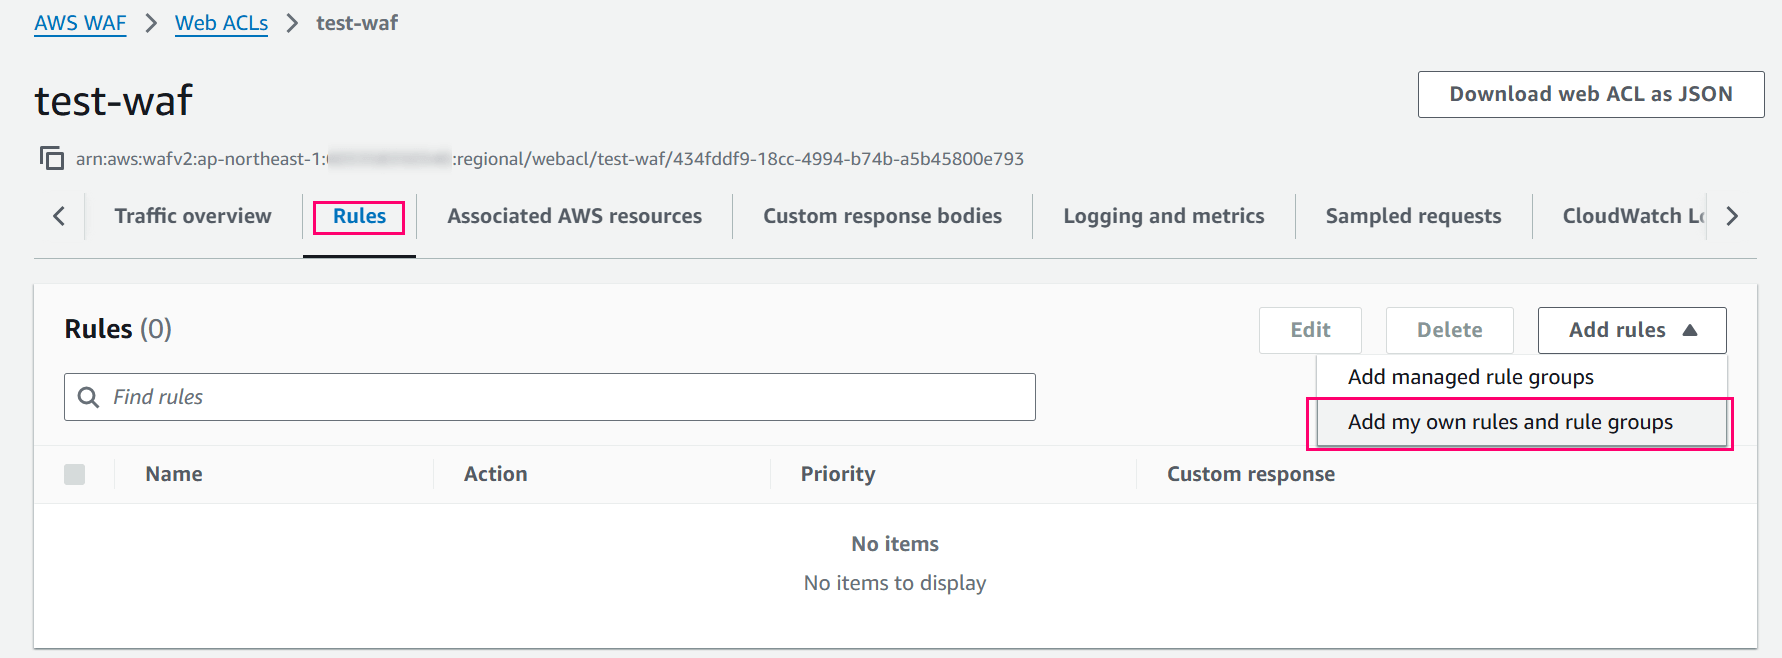Select the Rules tab
1782x658 pixels.
(x=359, y=216)
